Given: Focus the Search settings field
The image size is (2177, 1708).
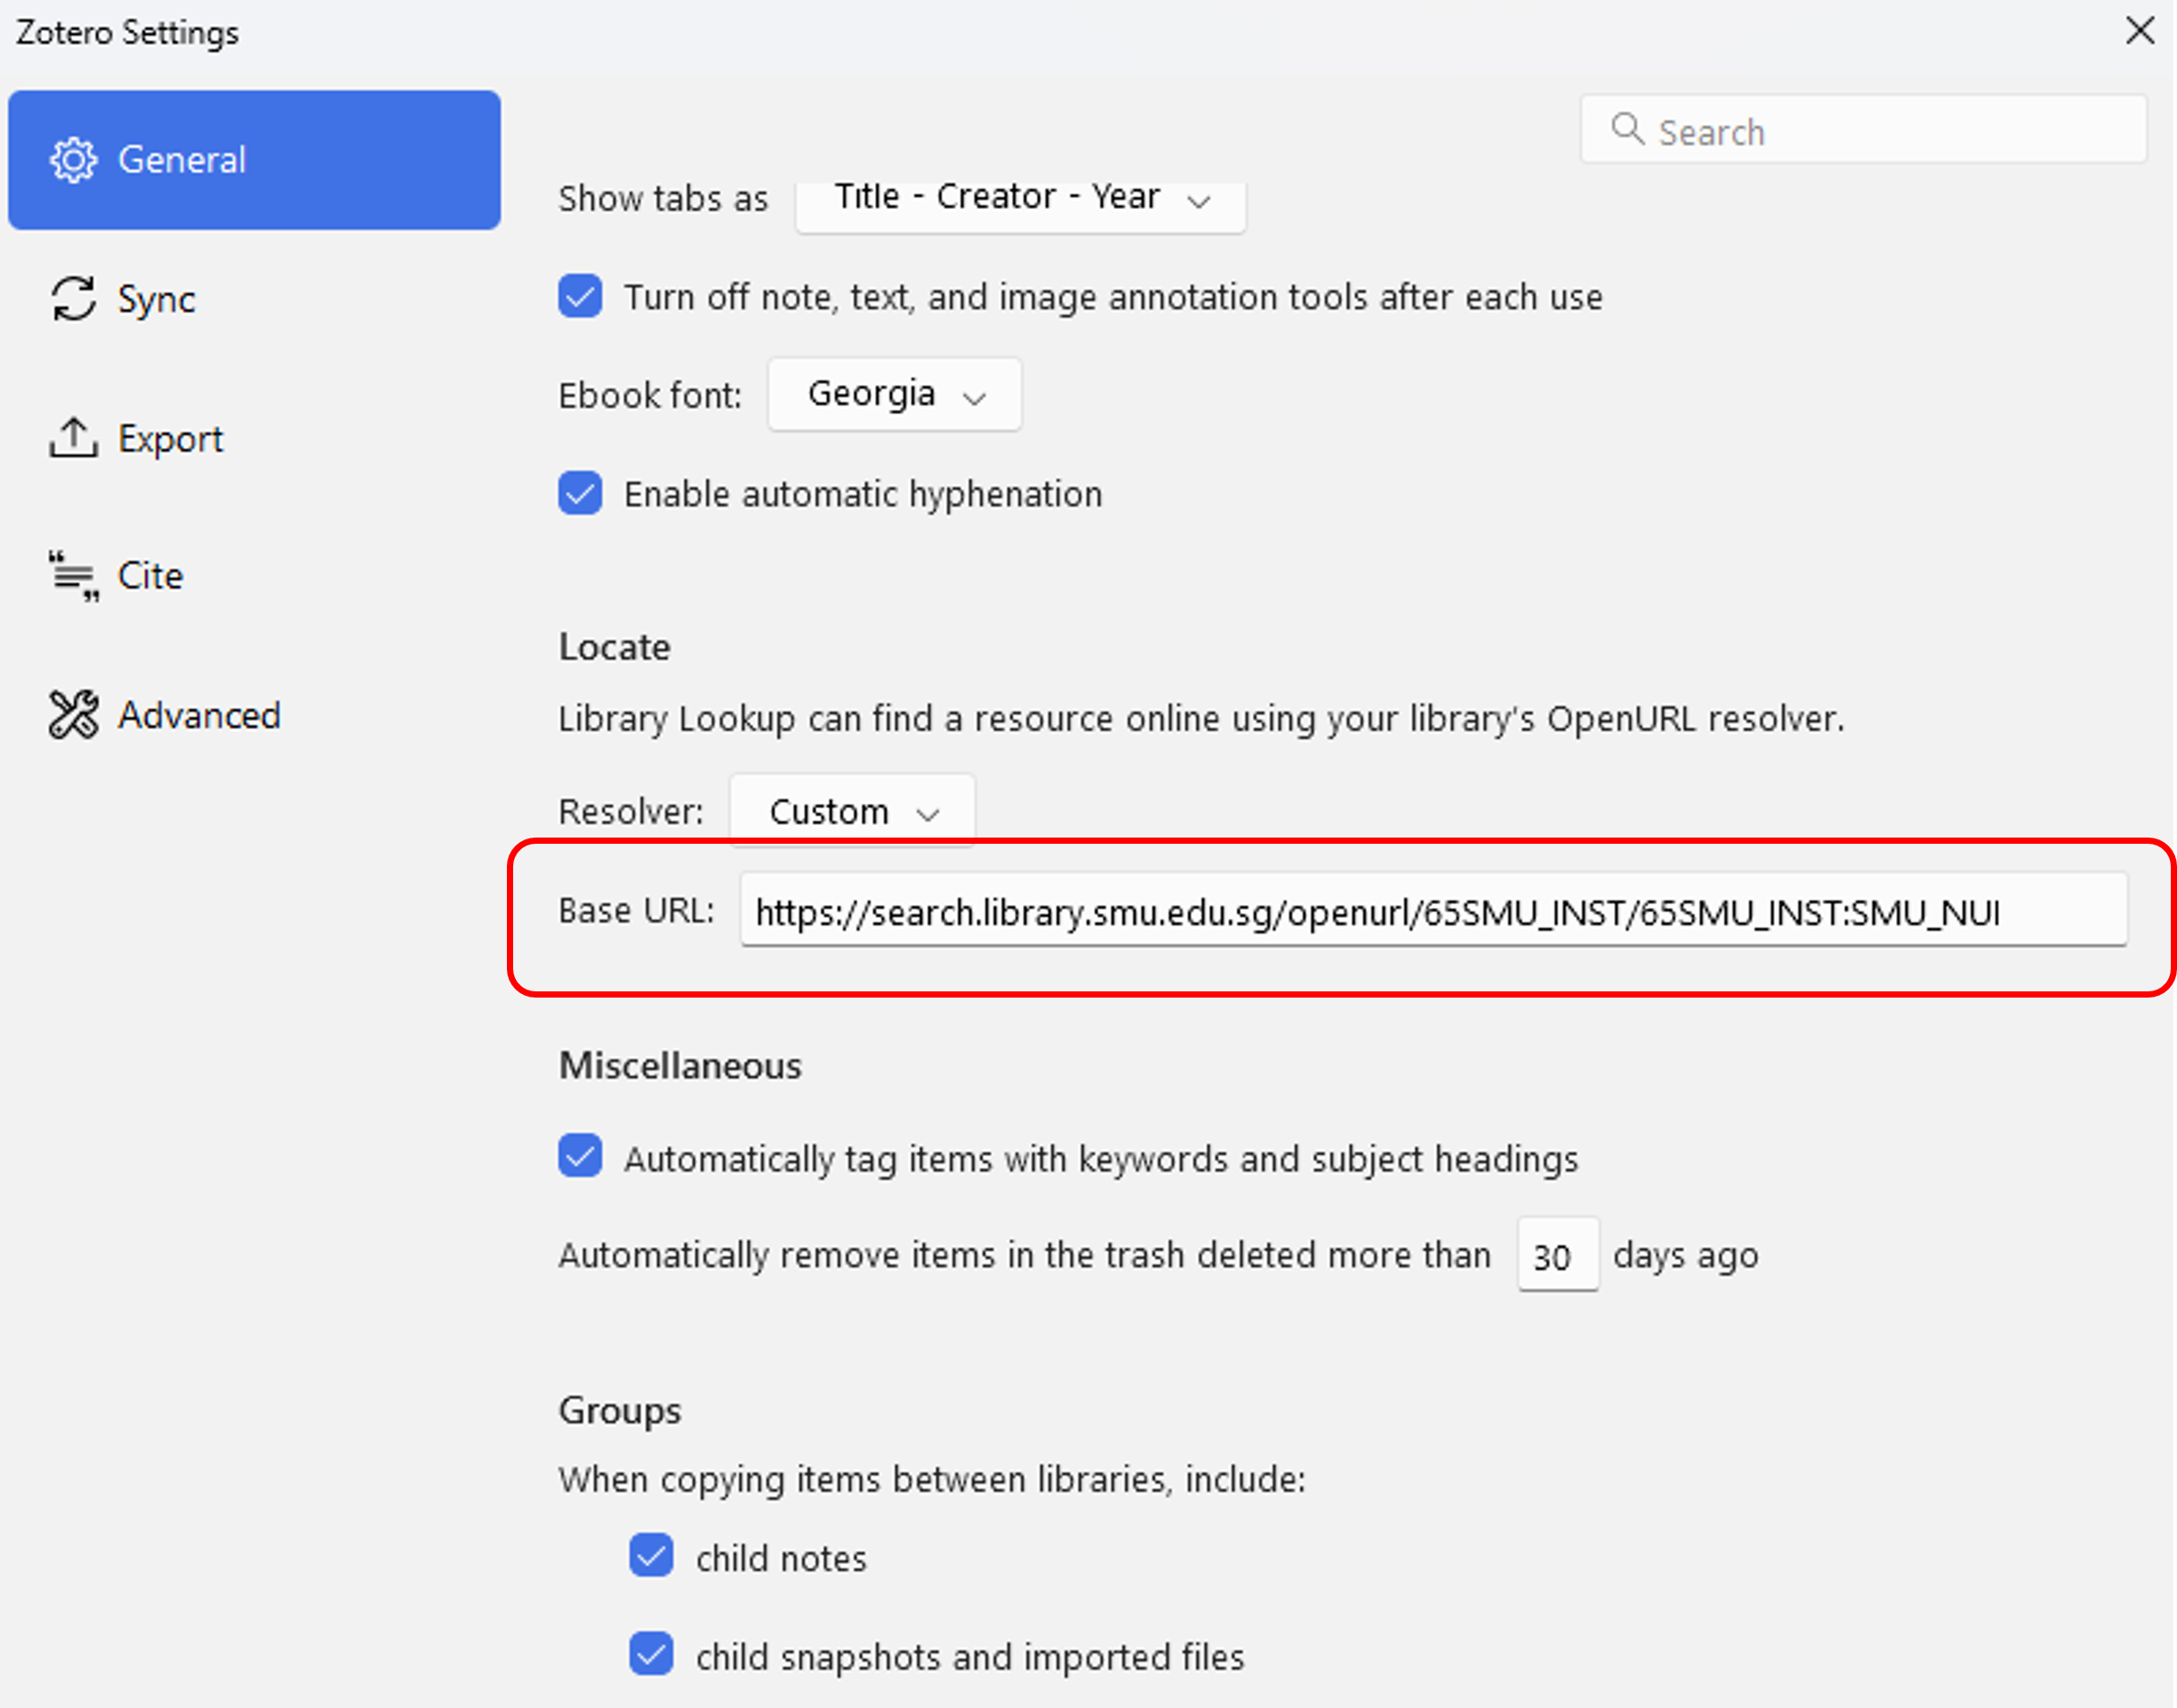Looking at the screenshot, I should point(1863,130).
